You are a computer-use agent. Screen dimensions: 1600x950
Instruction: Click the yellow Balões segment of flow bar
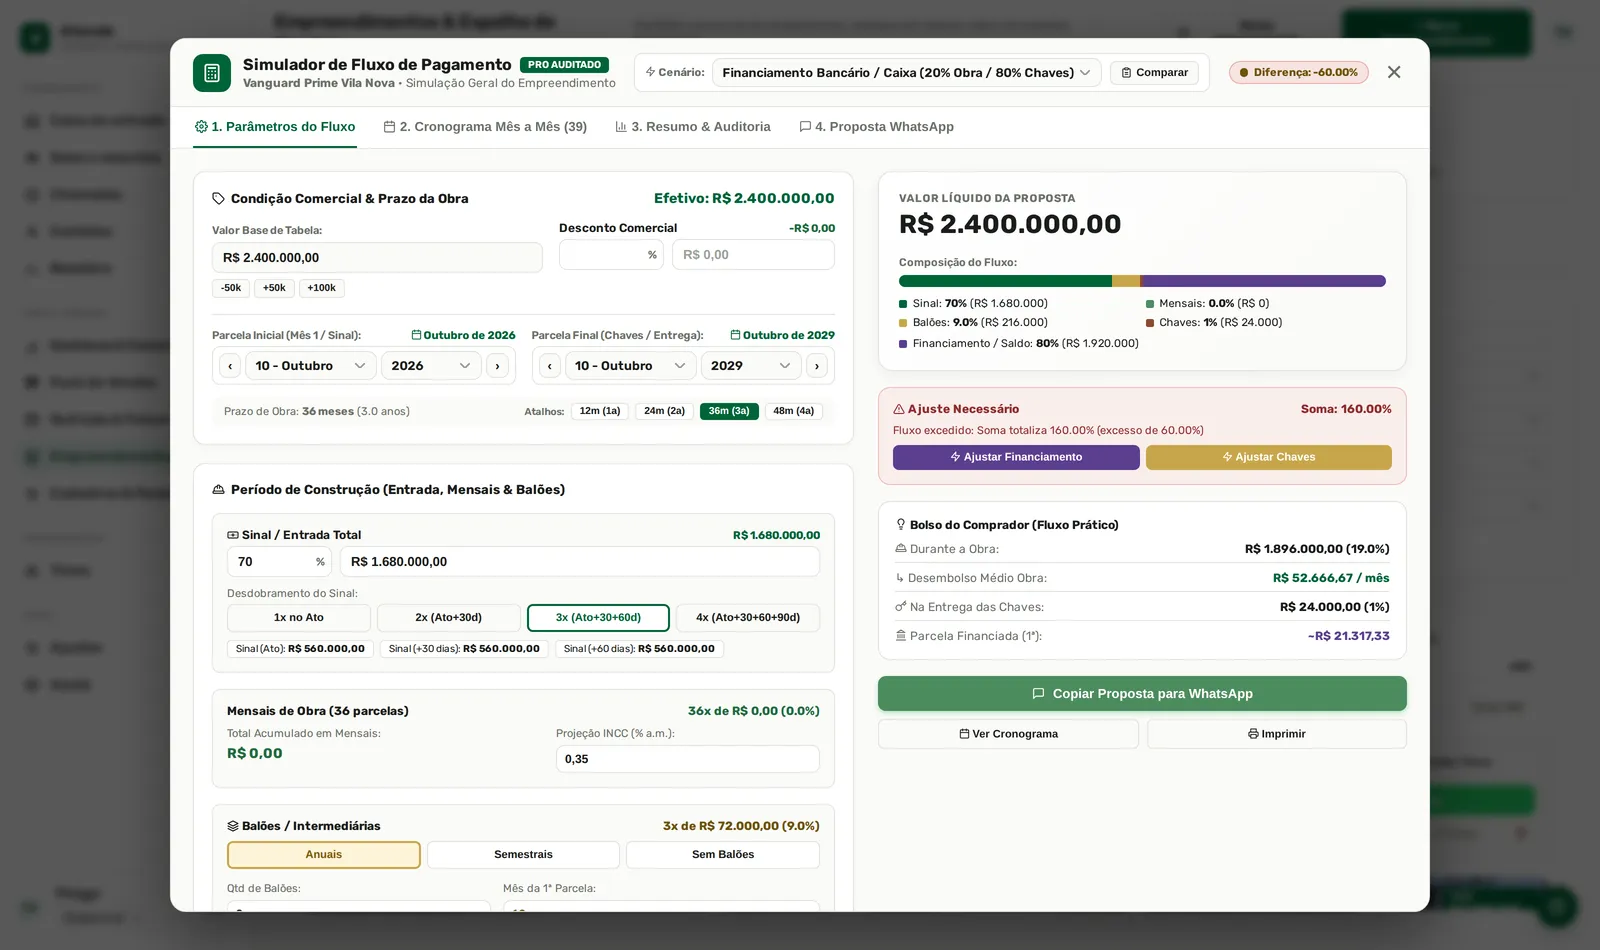1126,281
